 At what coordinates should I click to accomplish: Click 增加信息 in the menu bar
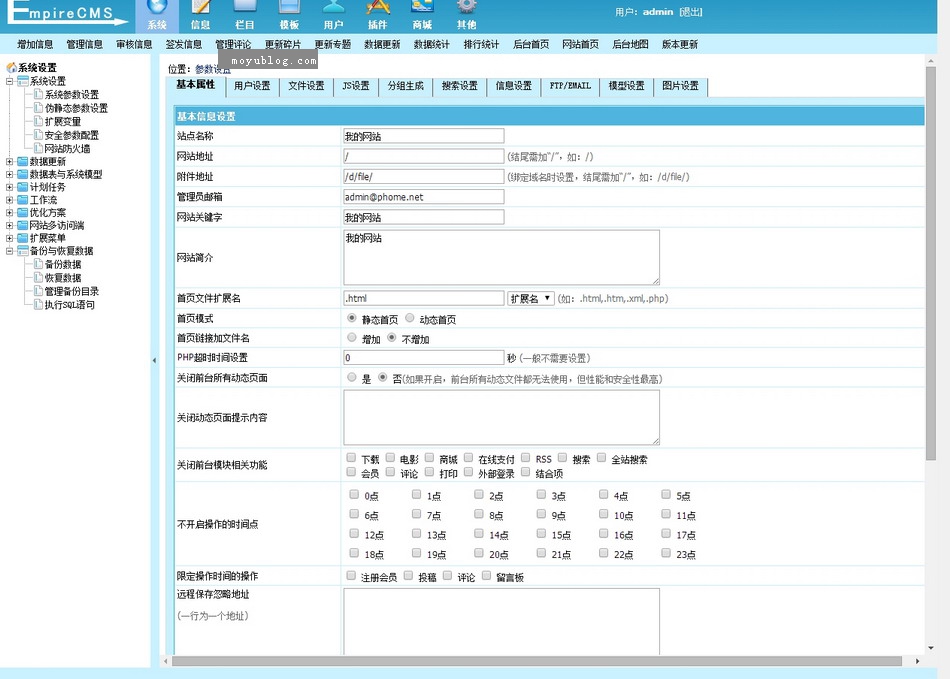[x=35, y=44]
